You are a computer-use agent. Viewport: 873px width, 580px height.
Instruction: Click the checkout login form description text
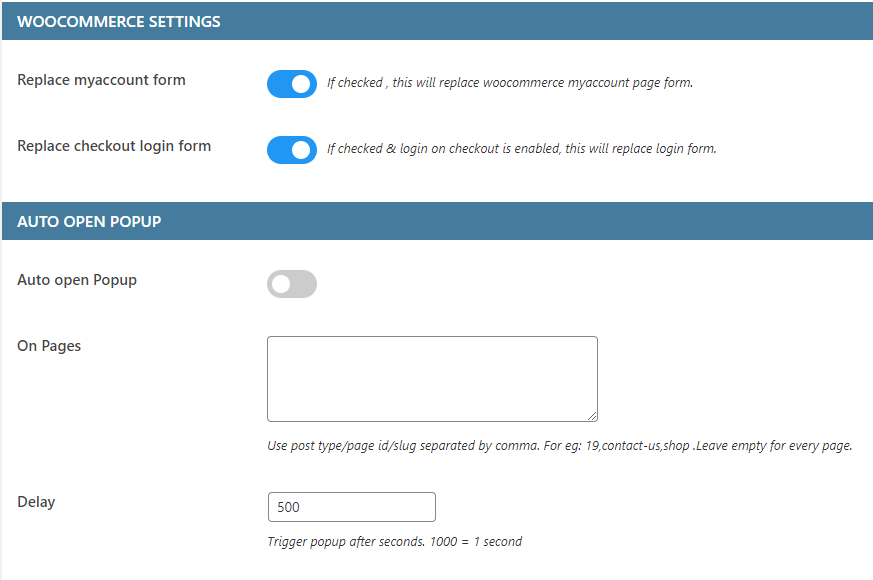point(522,149)
